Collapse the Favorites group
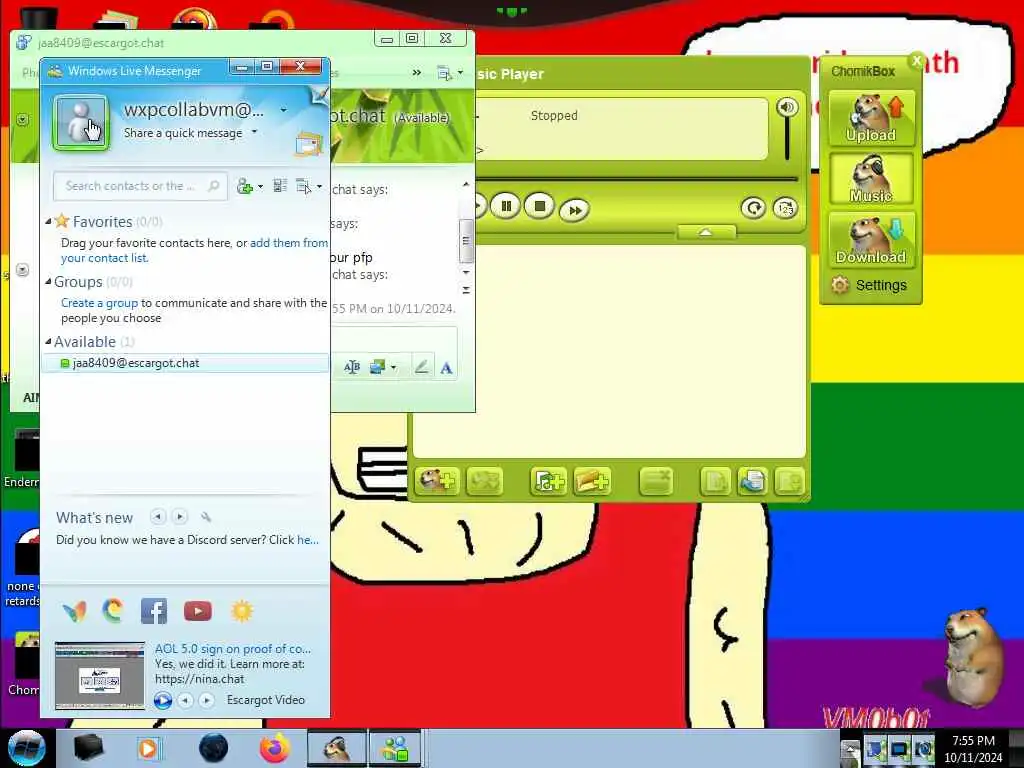Viewport: 1024px width, 768px height. click(x=48, y=221)
